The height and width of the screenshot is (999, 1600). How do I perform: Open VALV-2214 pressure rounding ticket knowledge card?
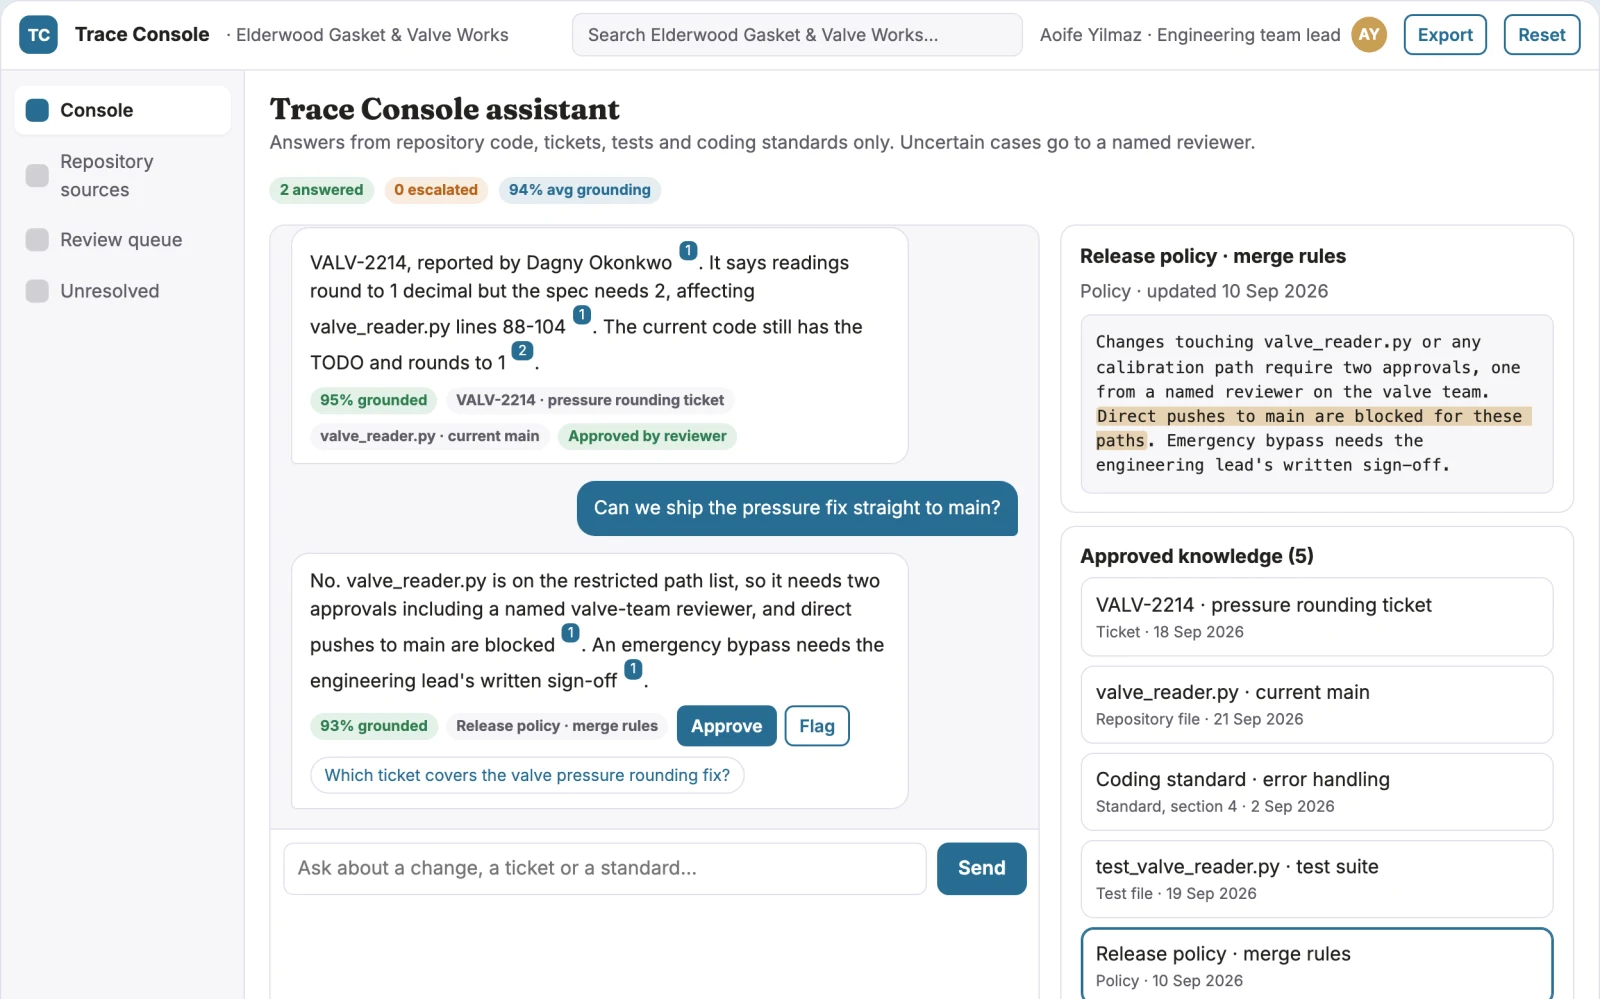[1317, 617]
